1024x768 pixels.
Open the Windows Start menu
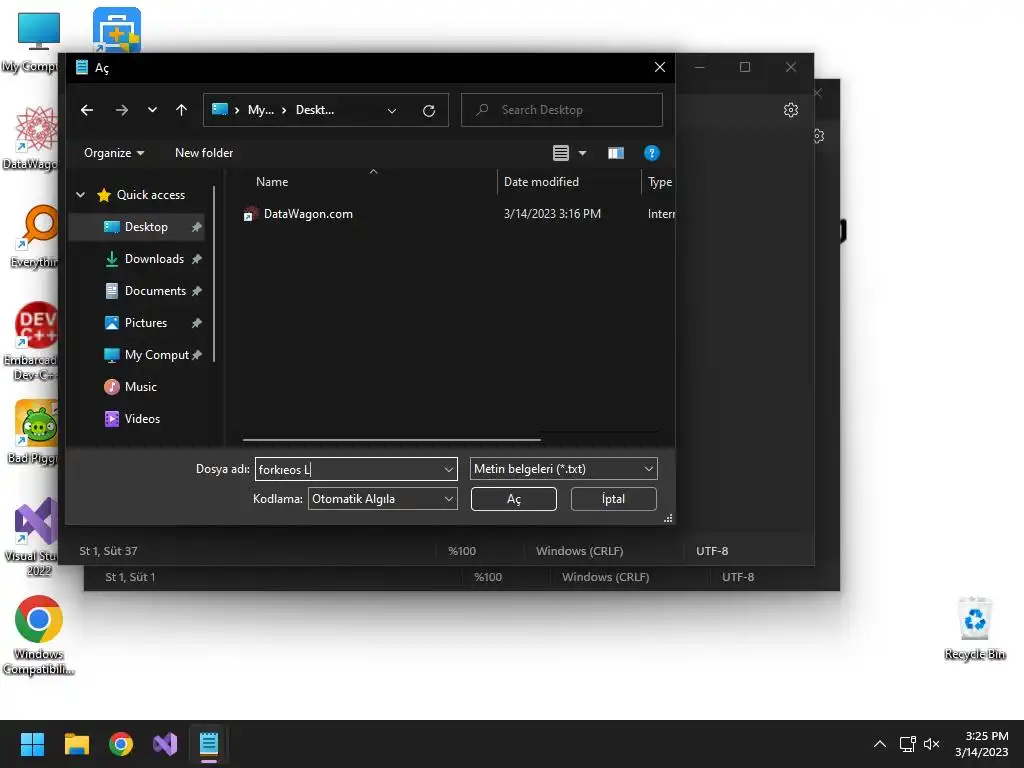coord(32,744)
